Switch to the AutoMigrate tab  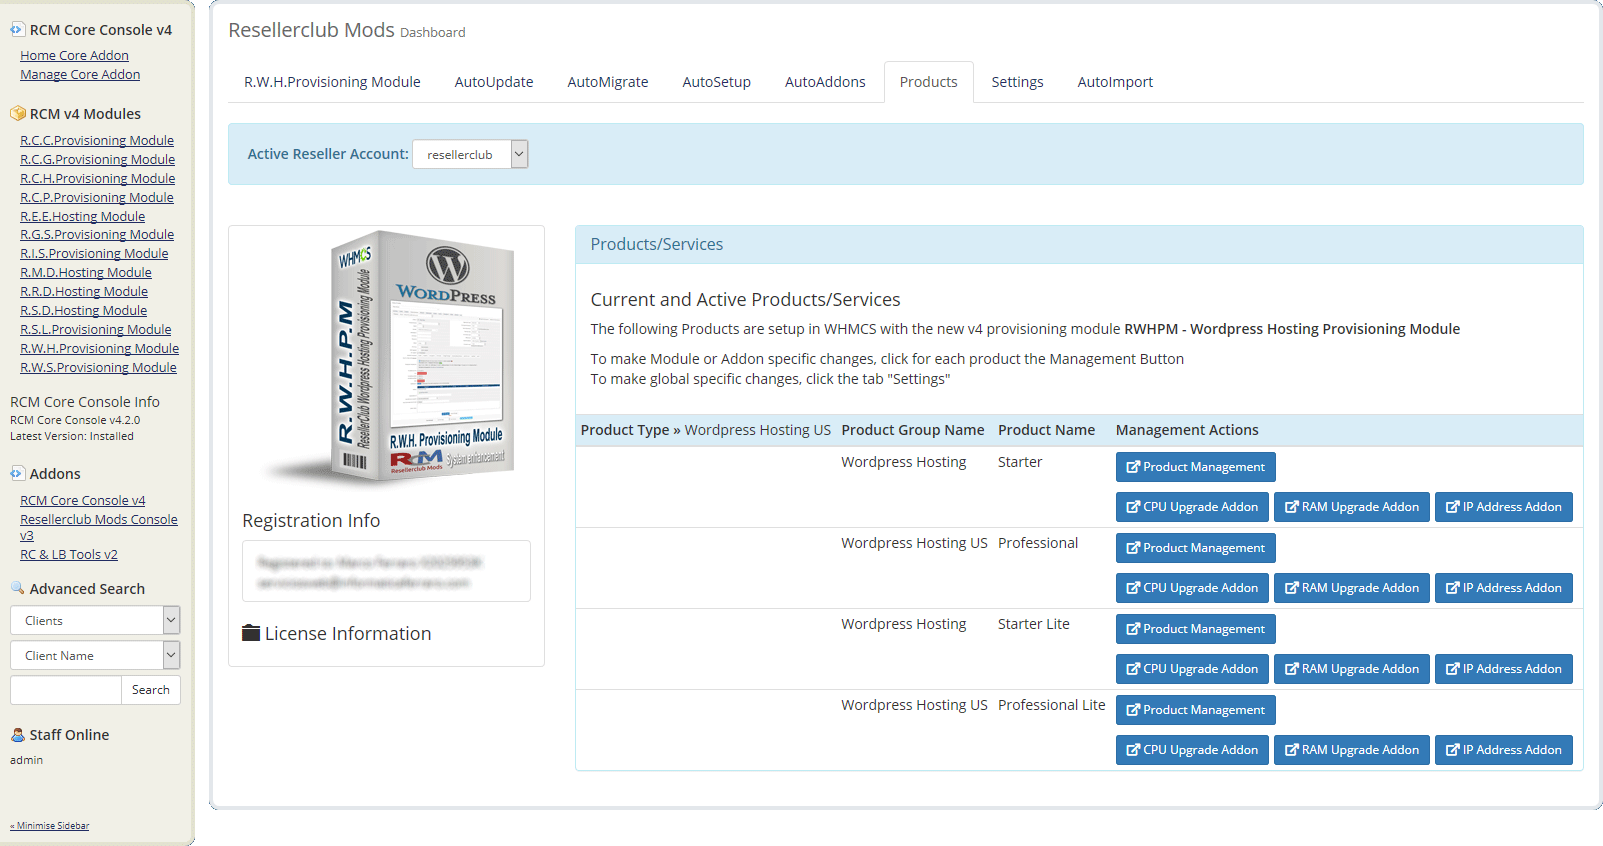coord(608,82)
